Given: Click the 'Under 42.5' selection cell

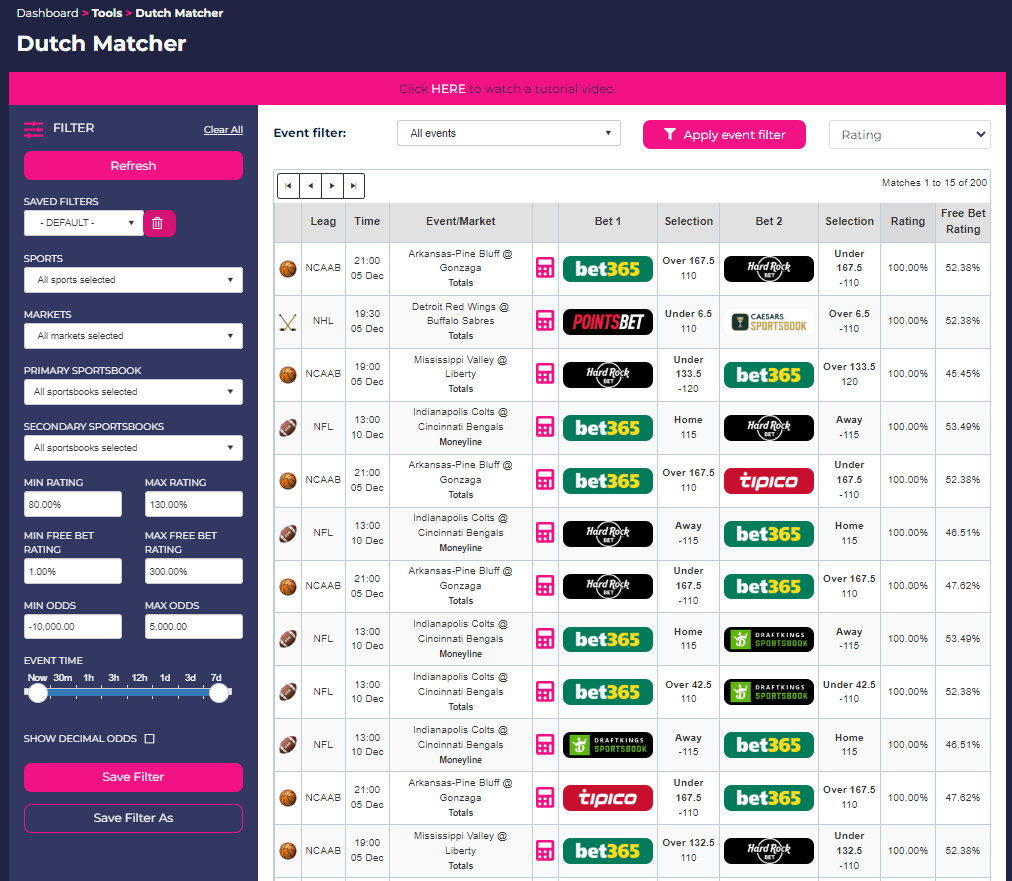Looking at the screenshot, I should 849,691.
